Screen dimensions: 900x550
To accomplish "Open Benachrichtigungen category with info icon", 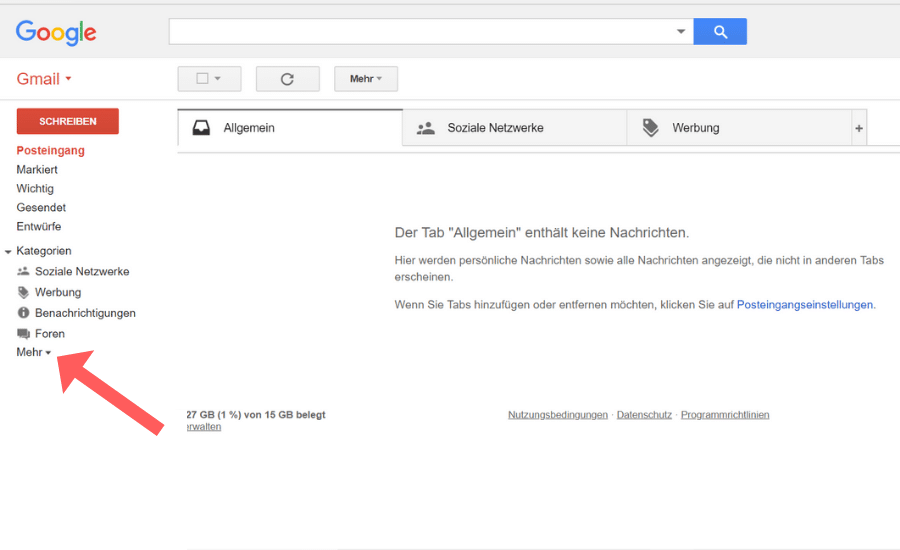I will pyautogui.click(x=85, y=313).
